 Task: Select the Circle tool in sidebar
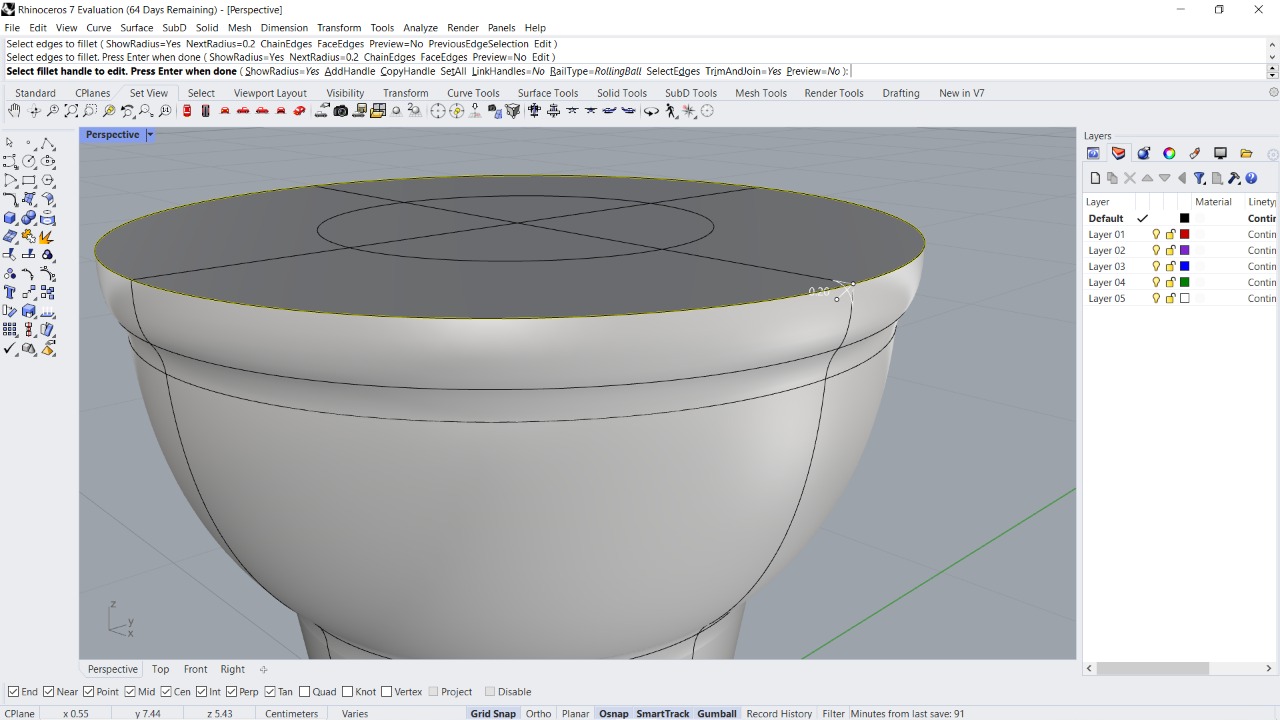[29, 162]
